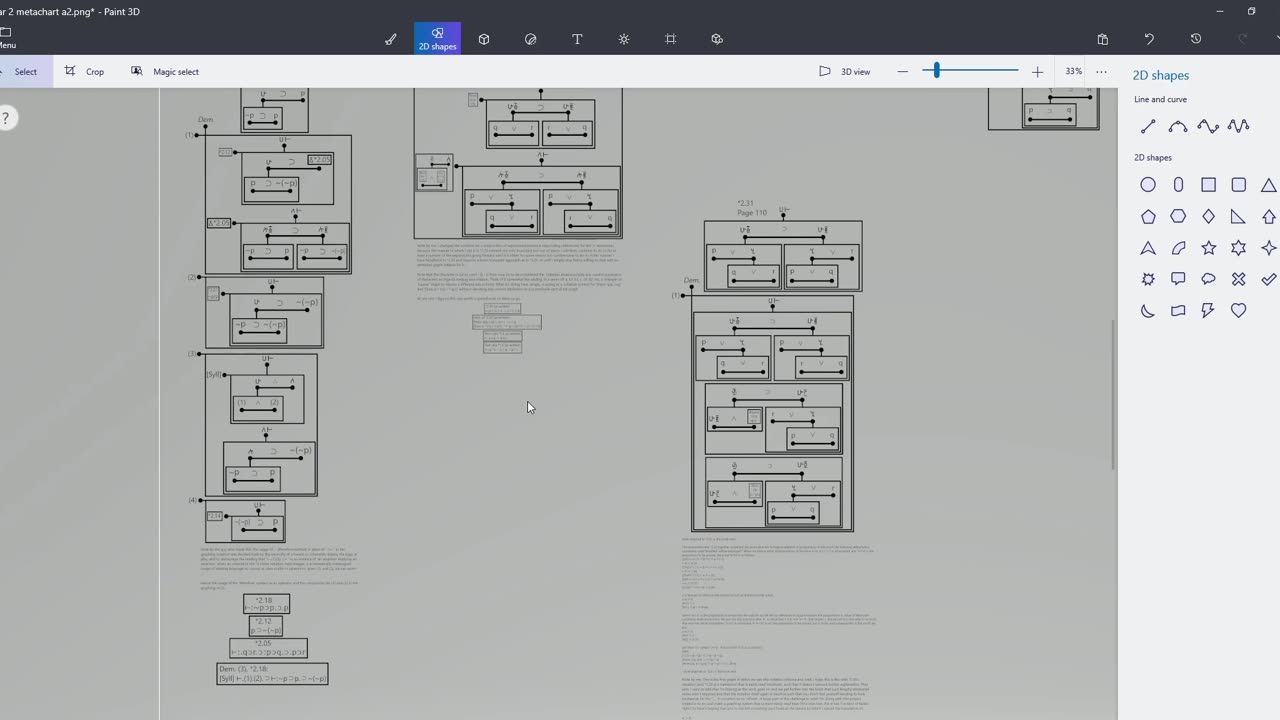Select the Arrowhead shape
1280x720 pixels.
pyautogui.click(x=1148, y=248)
